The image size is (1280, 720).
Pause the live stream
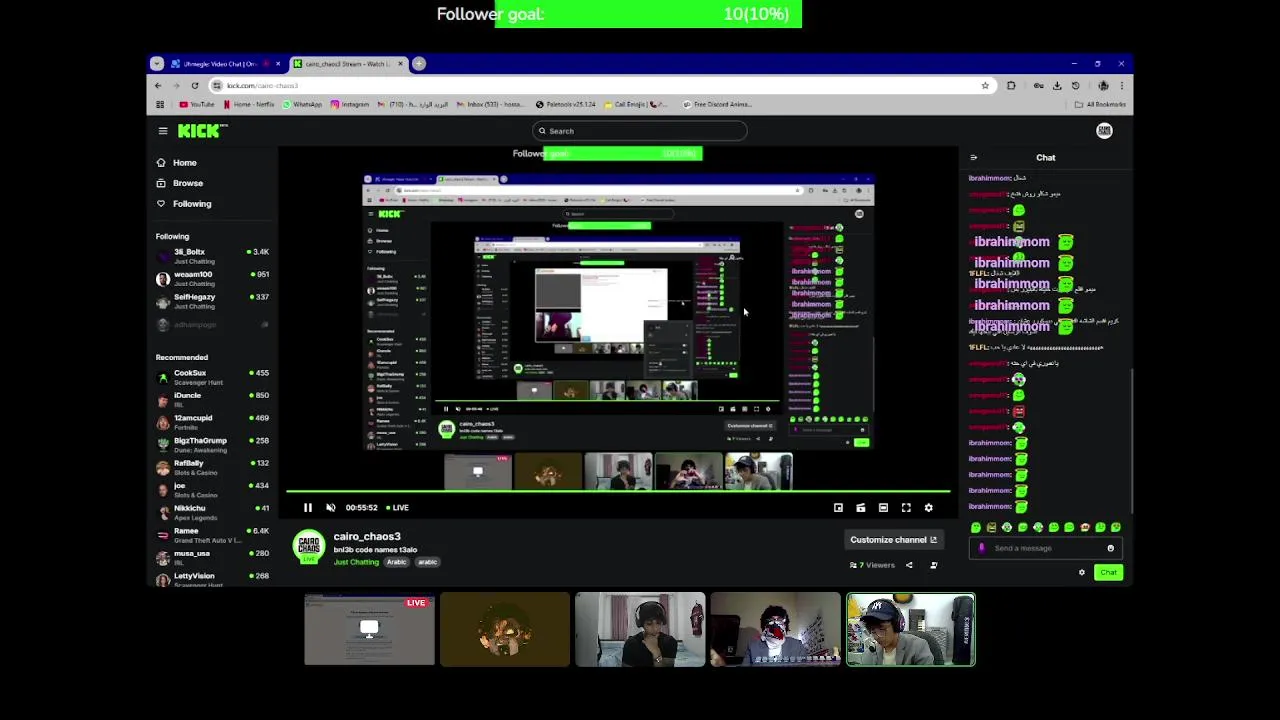pyautogui.click(x=308, y=507)
